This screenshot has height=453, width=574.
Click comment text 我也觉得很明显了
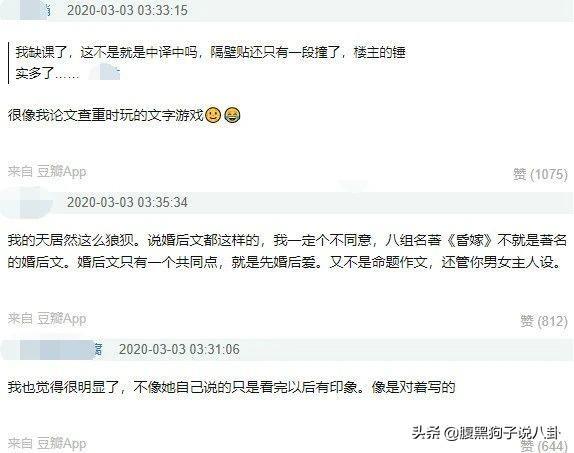(x=231, y=387)
